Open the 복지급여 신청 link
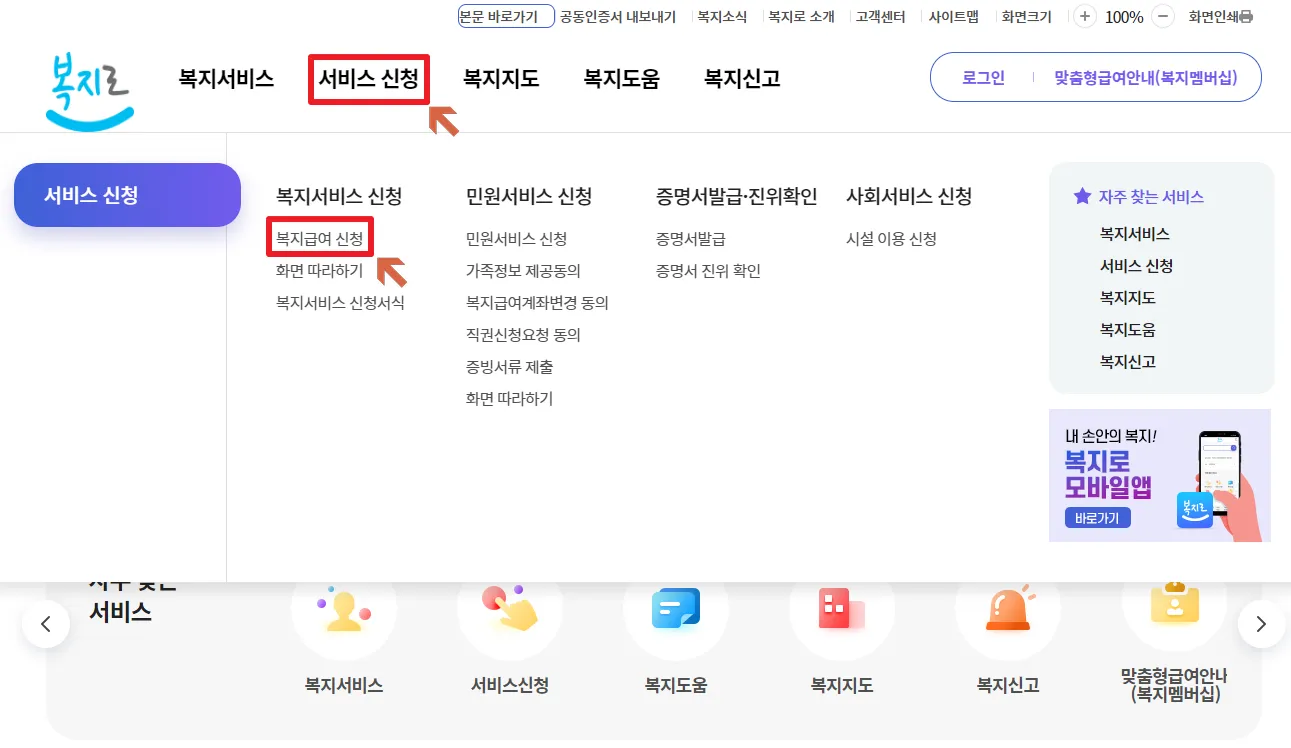This screenshot has height=748, width=1291. point(319,238)
